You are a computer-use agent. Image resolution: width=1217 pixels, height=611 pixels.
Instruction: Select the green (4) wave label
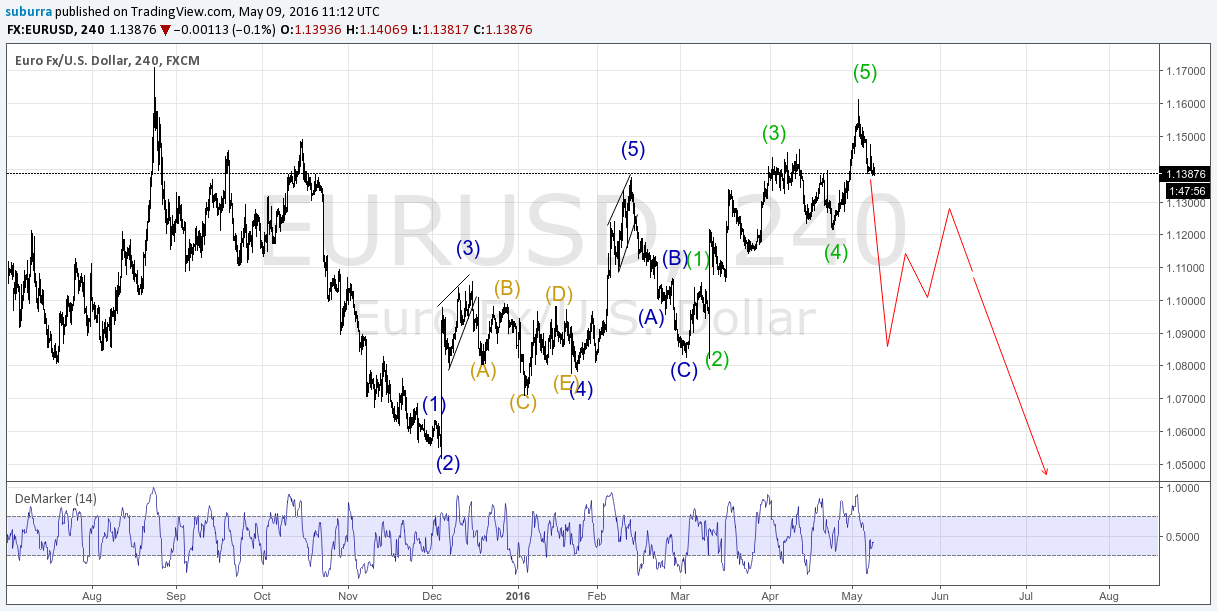click(x=836, y=253)
